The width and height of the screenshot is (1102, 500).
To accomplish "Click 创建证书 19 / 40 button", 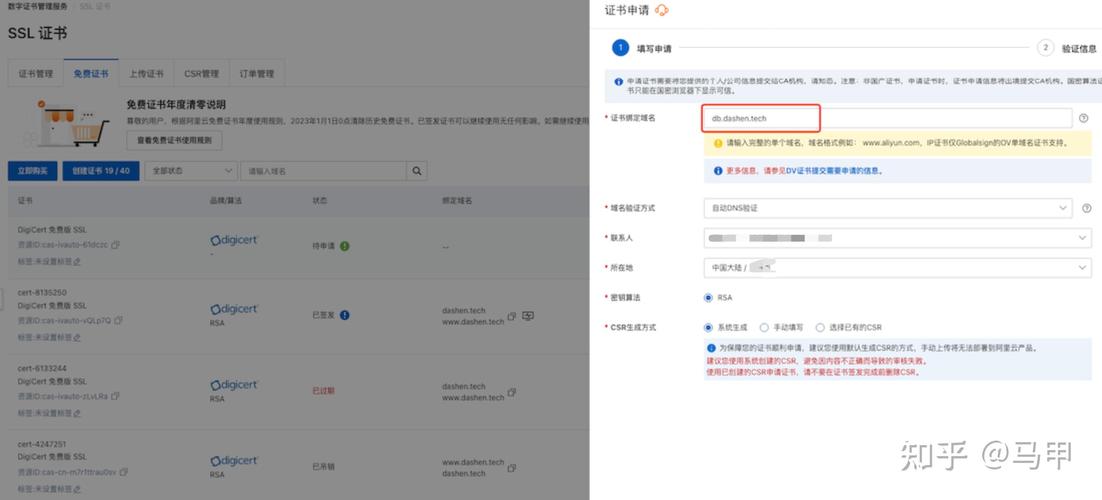I will pyautogui.click(x=101, y=171).
